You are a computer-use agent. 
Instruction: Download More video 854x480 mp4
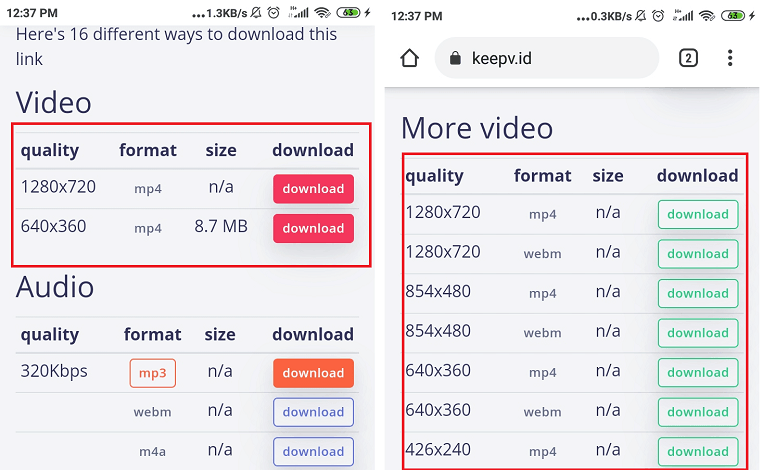[698, 293]
